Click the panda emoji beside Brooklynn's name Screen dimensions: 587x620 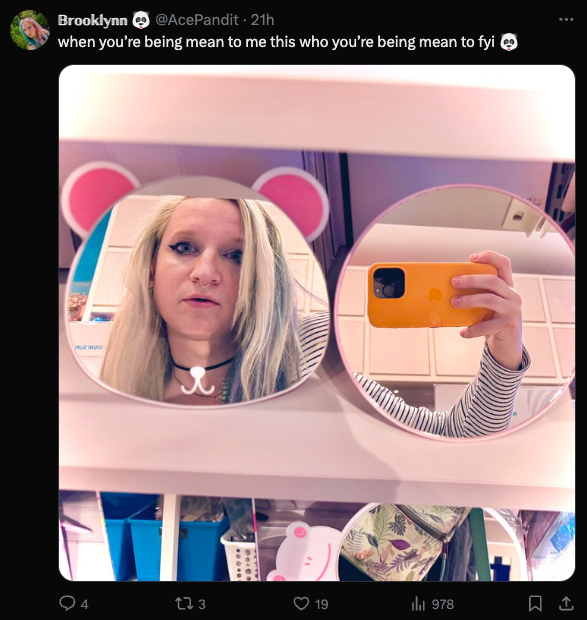pyautogui.click(x=141, y=20)
